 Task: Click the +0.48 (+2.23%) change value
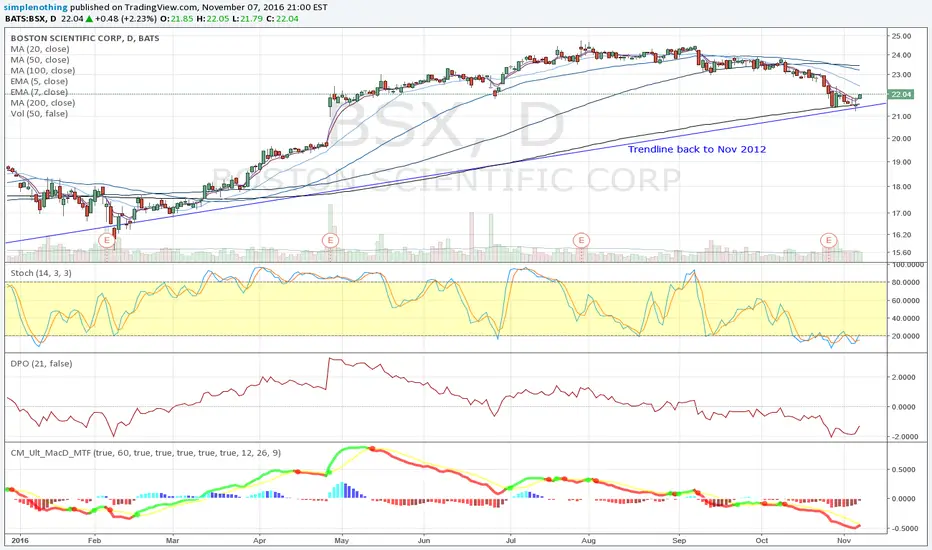coord(125,18)
